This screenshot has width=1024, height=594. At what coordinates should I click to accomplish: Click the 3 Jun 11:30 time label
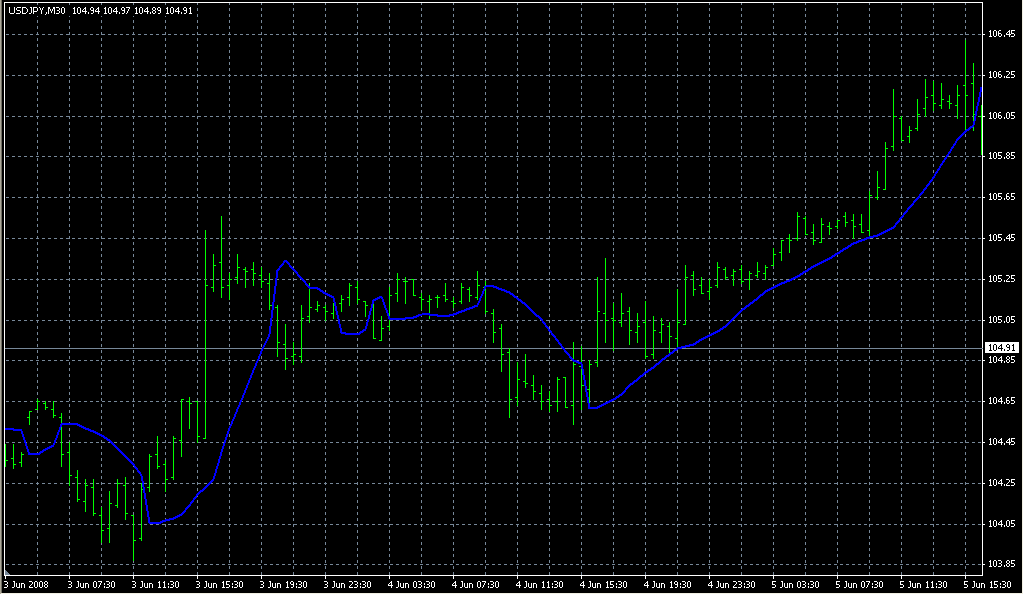pos(155,584)
